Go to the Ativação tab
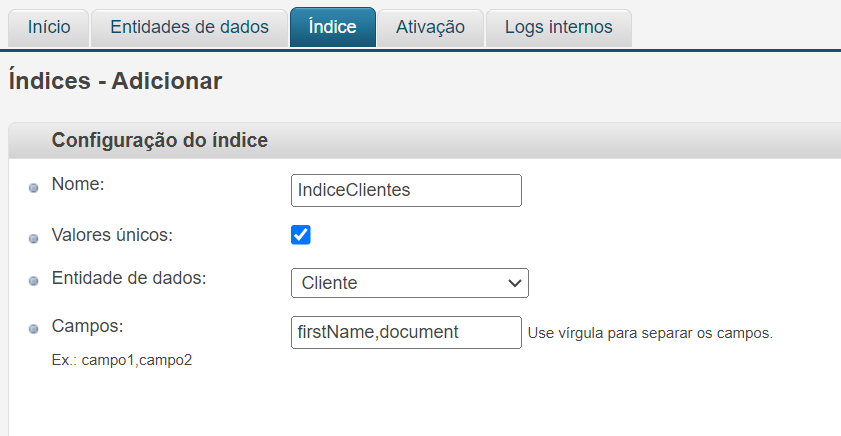The width and height of the screenshot is (841, 436). 430,27
